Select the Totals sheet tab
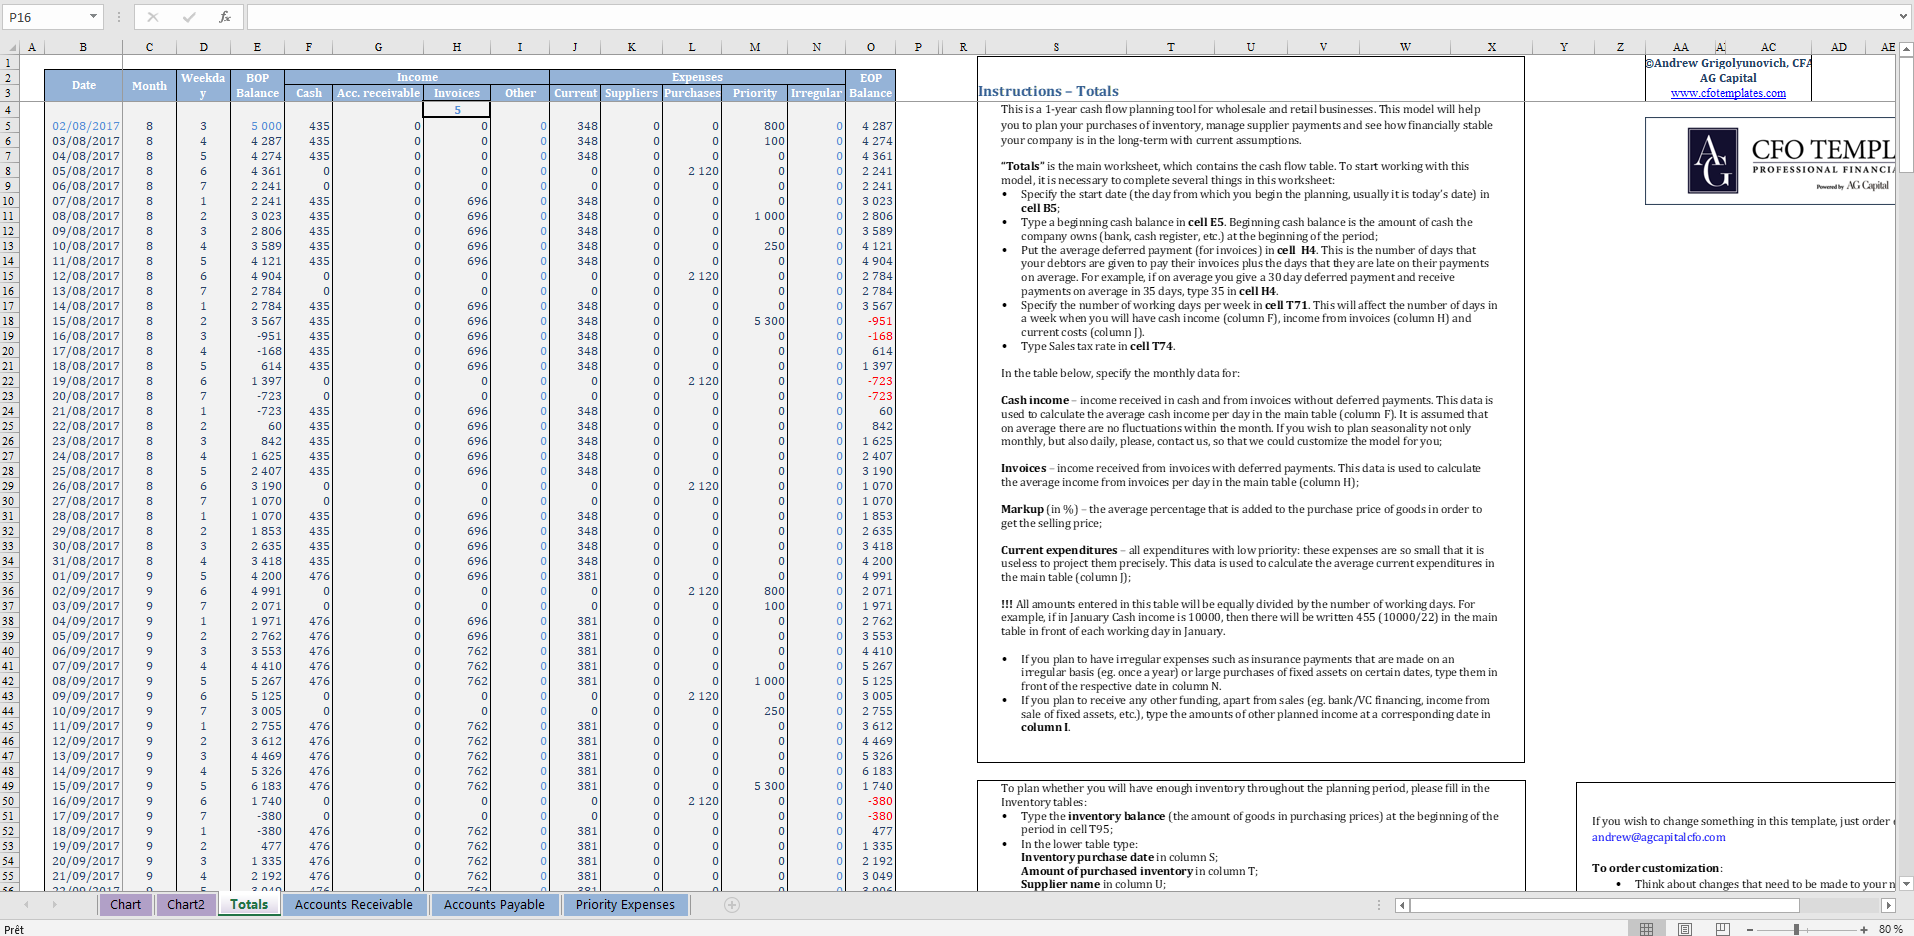The width and height of the screenshot is (1914, 936). 249,905
